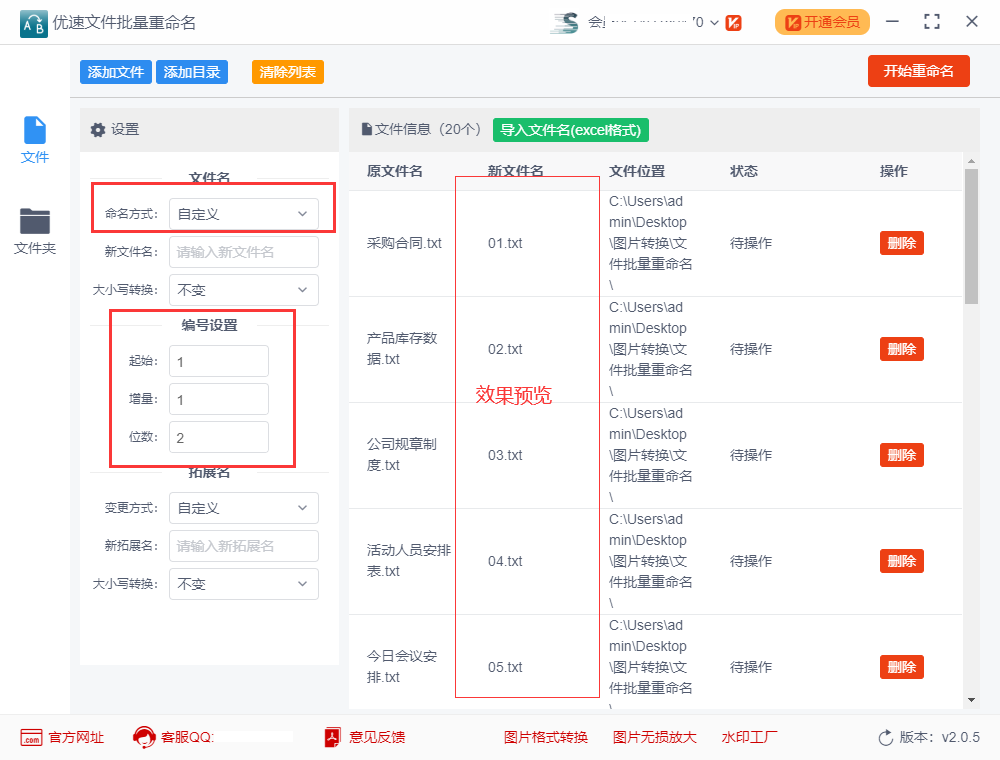Maximize the application window
The width and height of the screenshot is (1000, 760).
click(x=932, y=22)
